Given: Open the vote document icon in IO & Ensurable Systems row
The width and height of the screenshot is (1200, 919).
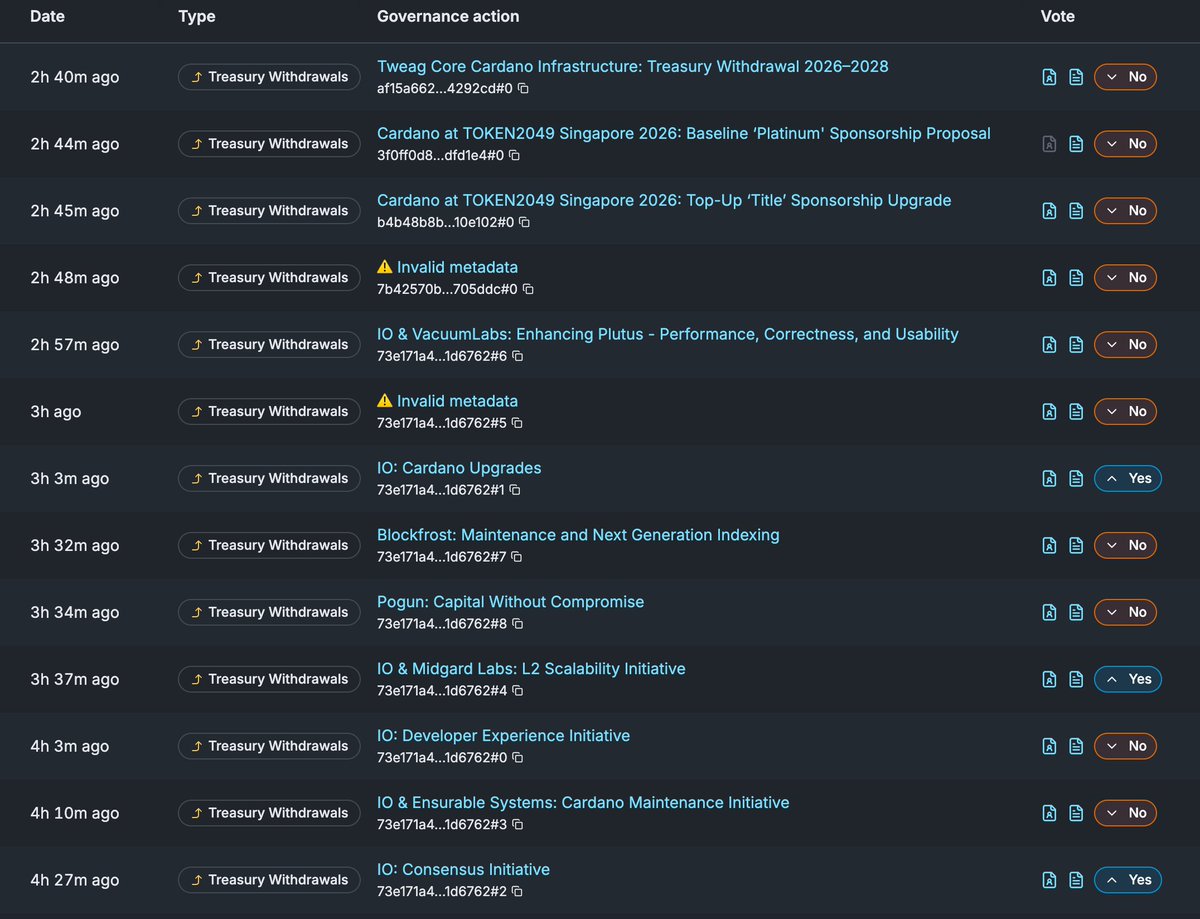Looking at the screenshot, I should (1076, 814).
